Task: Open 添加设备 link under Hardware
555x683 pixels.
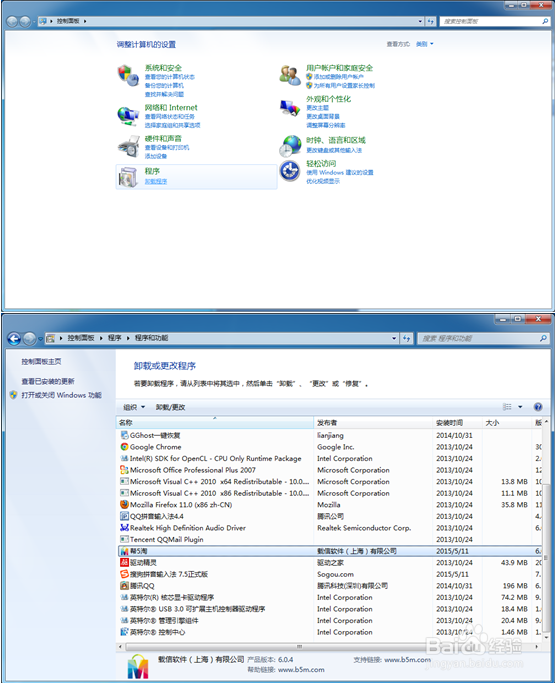Action: [x=156, y=156]
